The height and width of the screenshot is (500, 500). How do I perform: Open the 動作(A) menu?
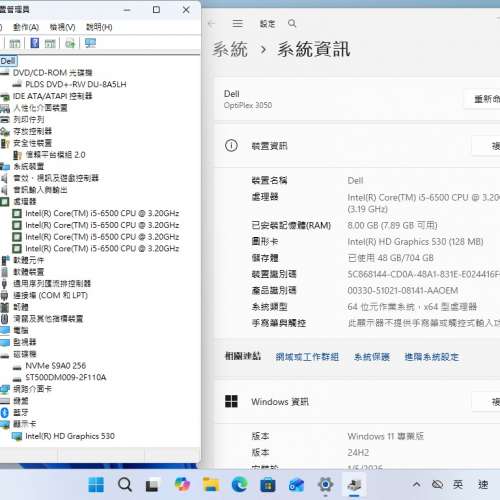tap(26, 27)
